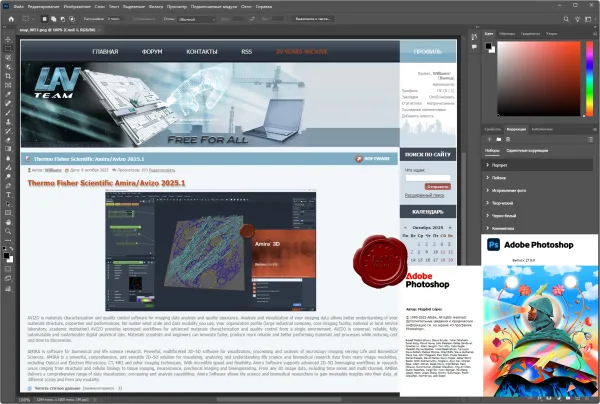The height and width of the screenshot is (404, 600).
Task: Activate the Brush tool
Action: click(8, 112)
